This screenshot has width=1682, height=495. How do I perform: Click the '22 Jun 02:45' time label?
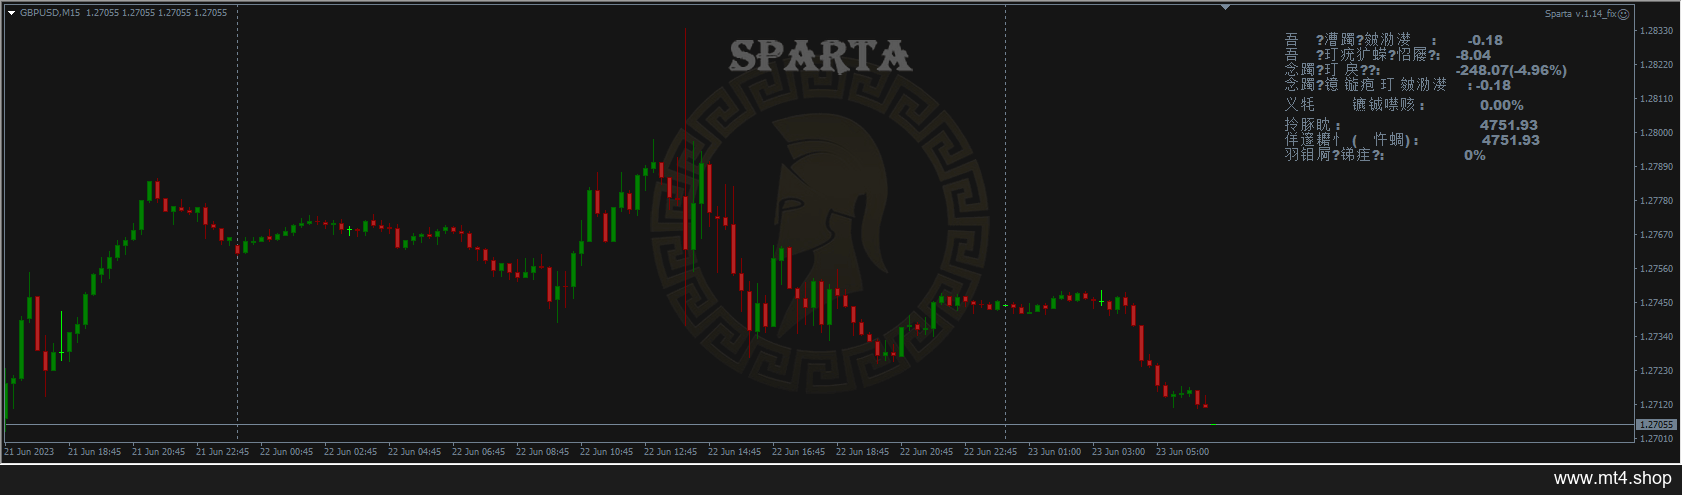(350, 452)
